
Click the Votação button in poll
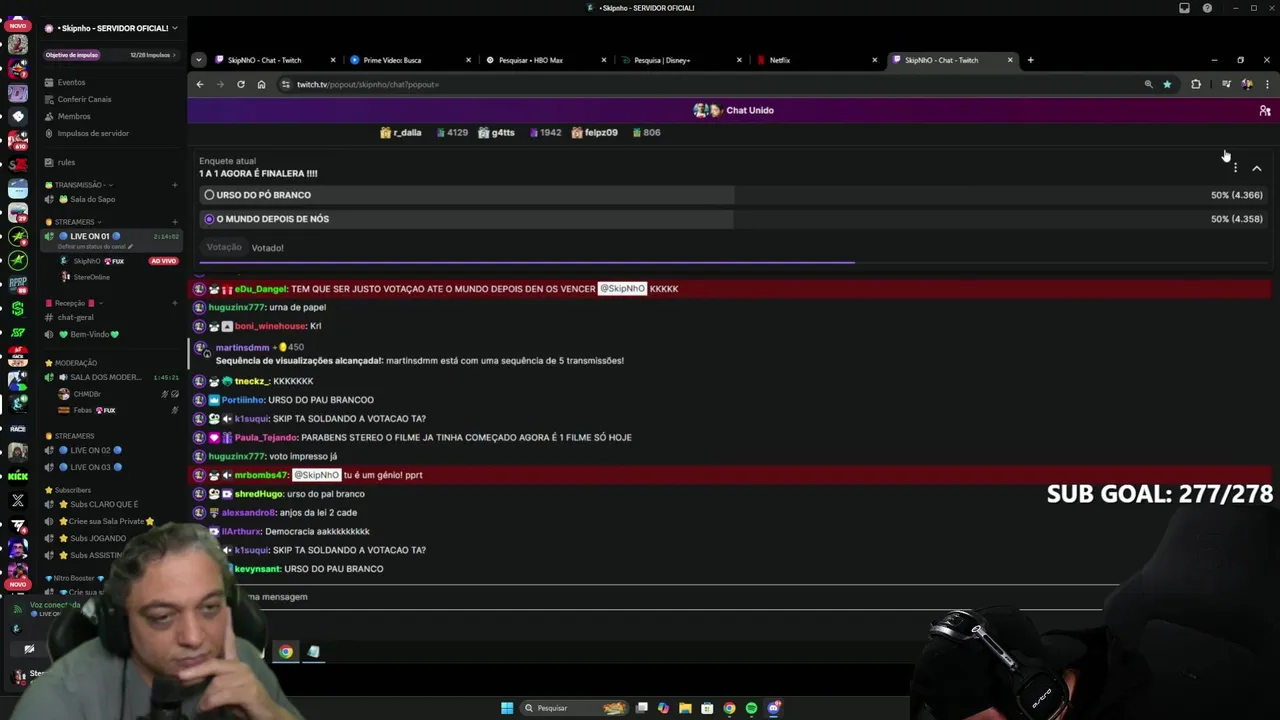click(x=224, y=247)
